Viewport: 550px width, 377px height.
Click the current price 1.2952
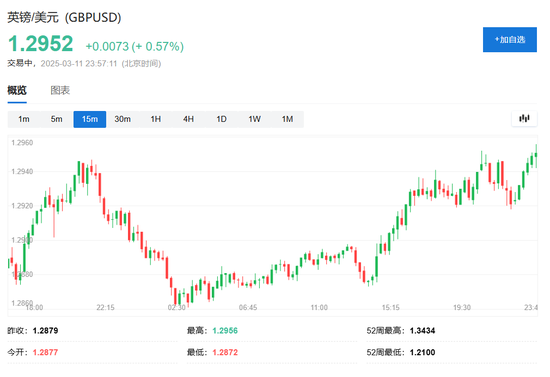point(41,44)
